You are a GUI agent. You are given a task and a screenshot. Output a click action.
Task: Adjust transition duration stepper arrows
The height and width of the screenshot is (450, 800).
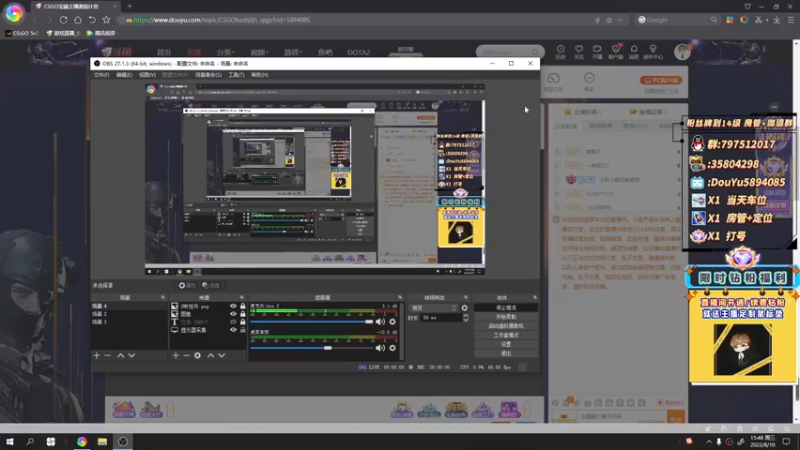coord(465,317)
